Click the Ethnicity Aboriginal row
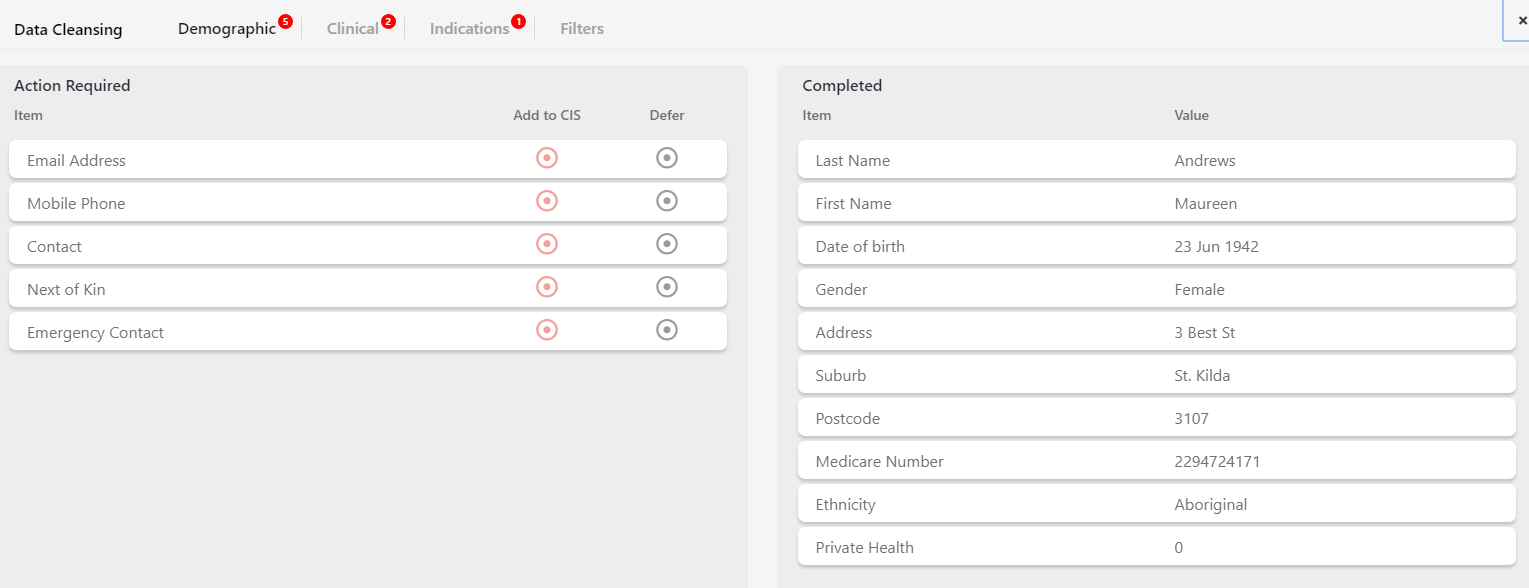The image size is (1529, 588). [x=1157, y=504]
